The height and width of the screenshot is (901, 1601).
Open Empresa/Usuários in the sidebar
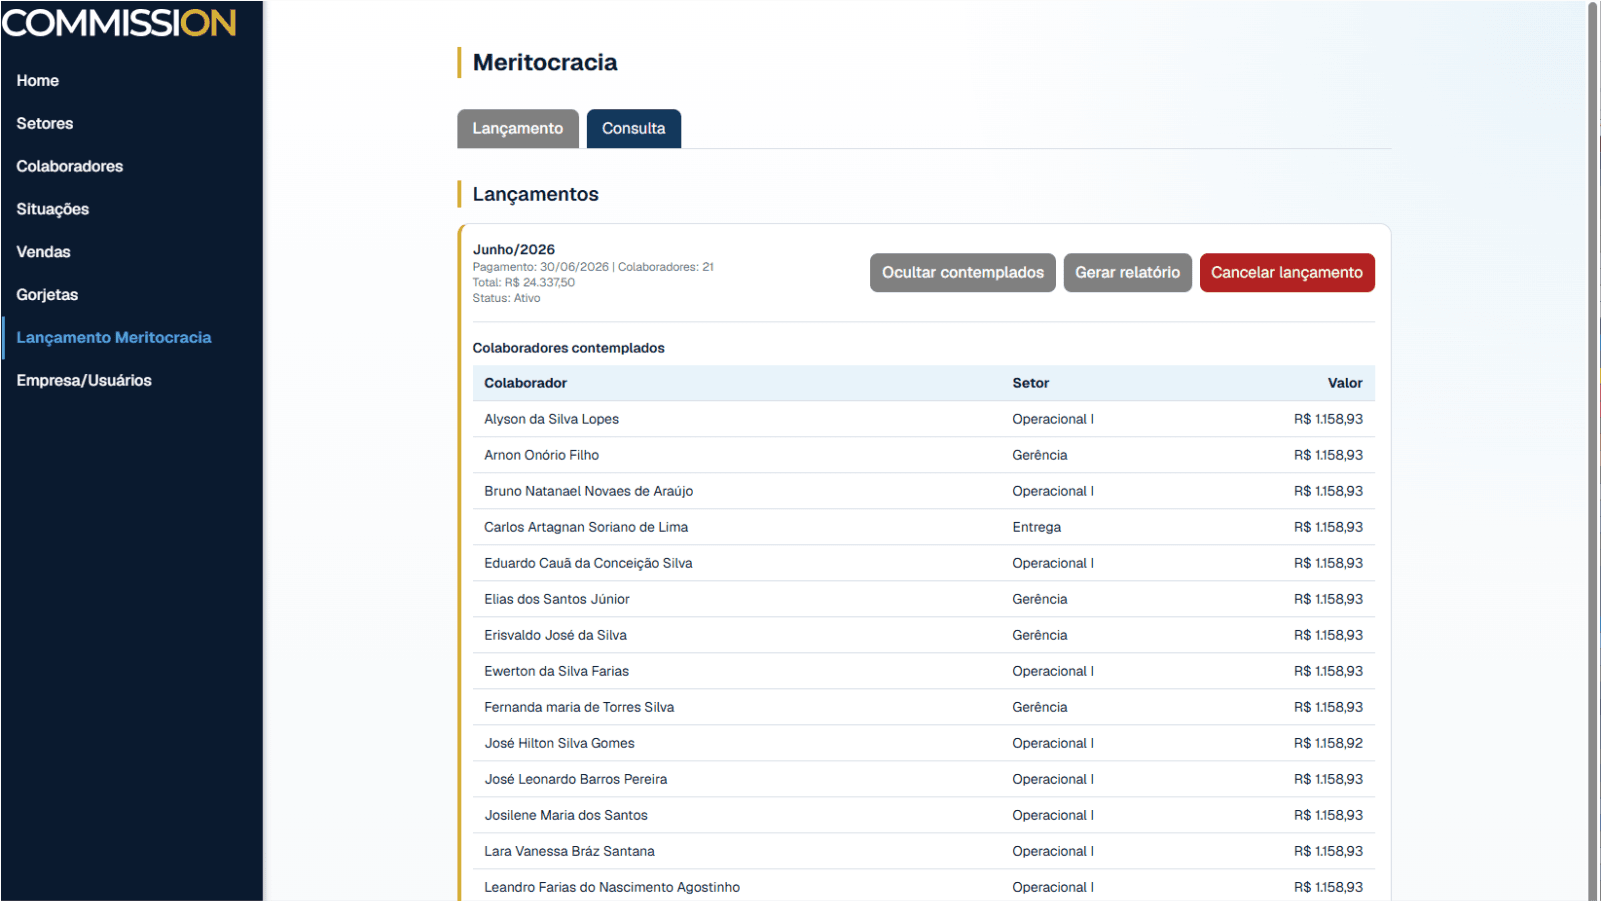click(x=84, y=381)
